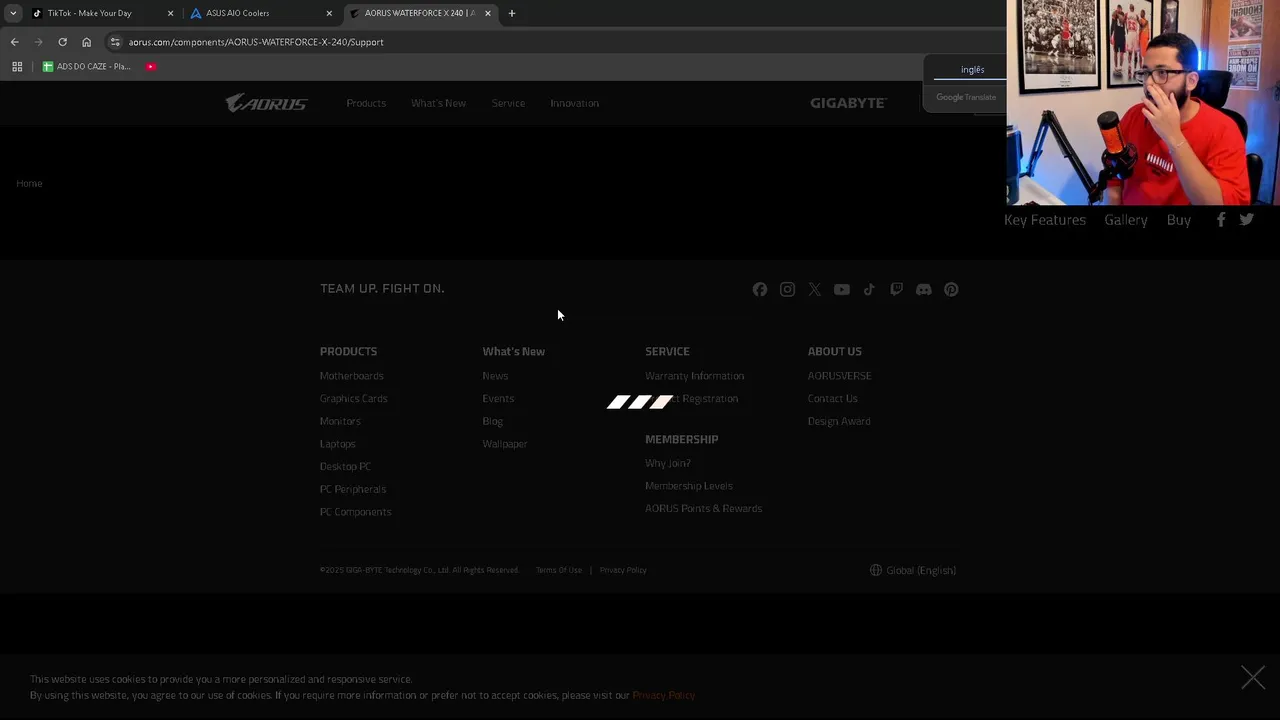Open Contact Us footer link
Screen dimensions: 1280x720
point(832,399)
